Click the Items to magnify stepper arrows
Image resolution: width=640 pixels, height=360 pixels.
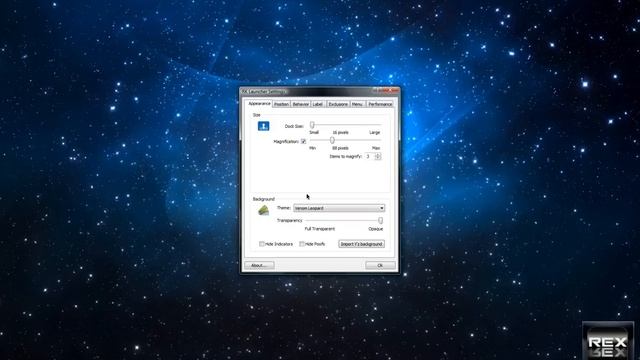tap(378, 156)
